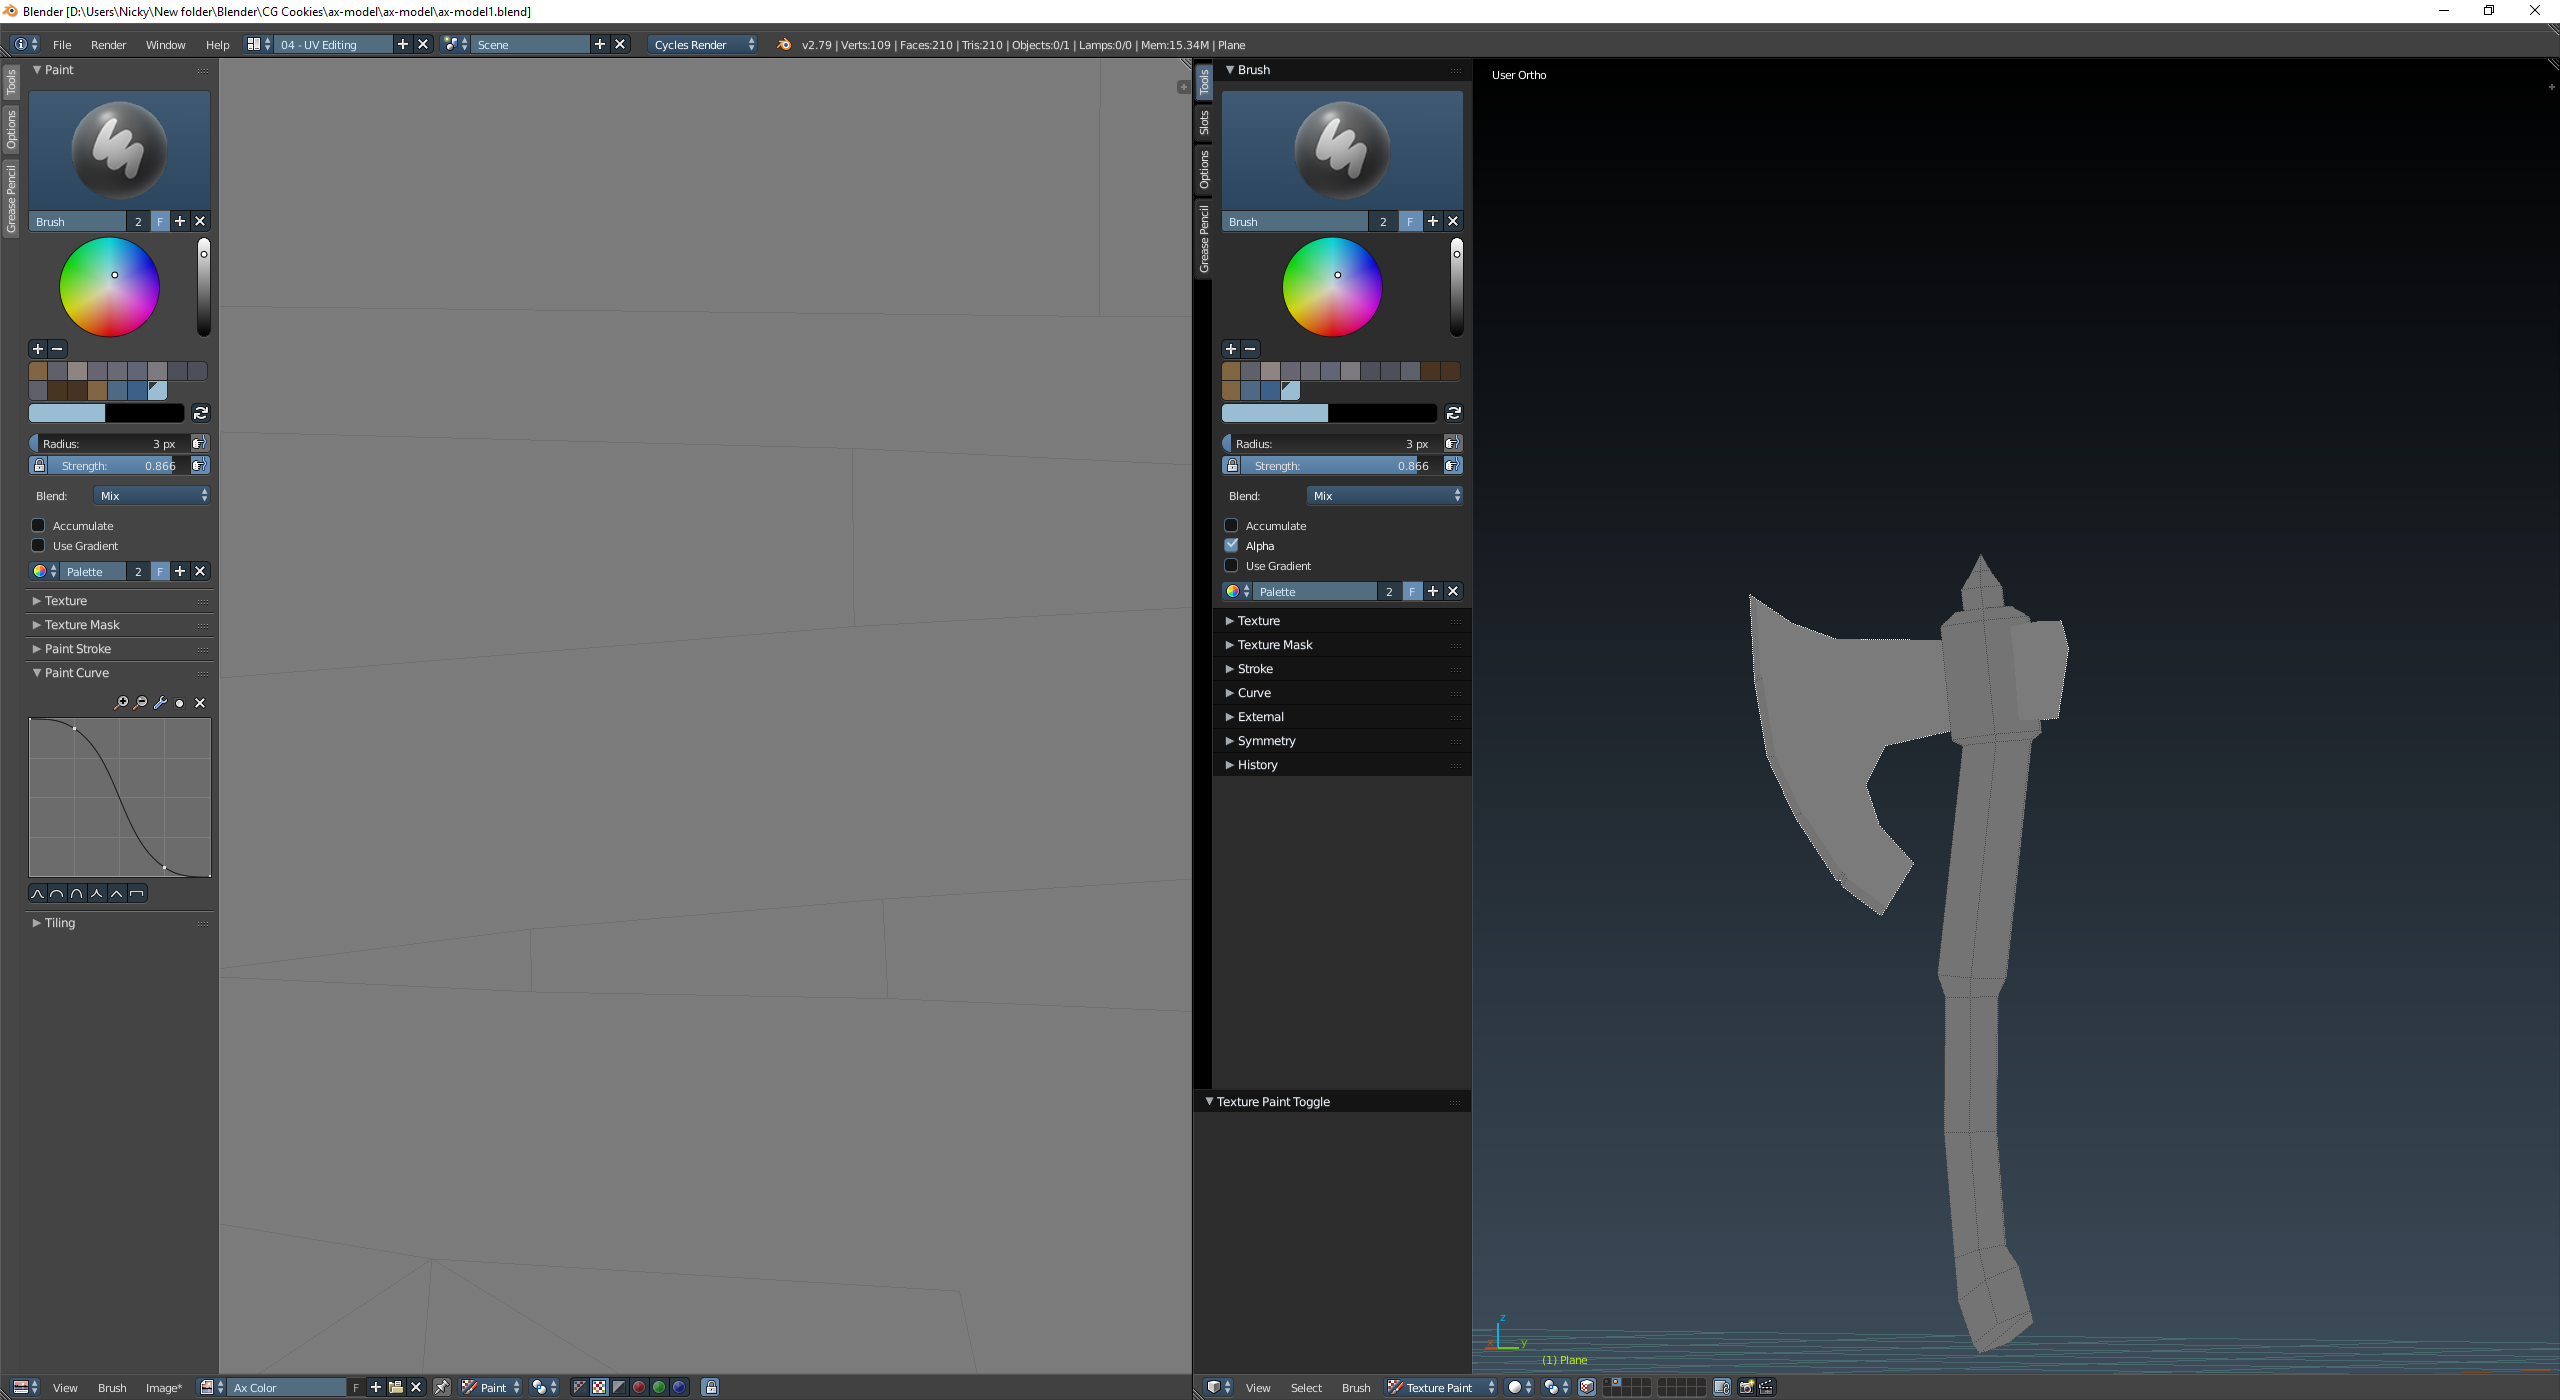This screenshot has width=2560, height=1400.
Task: Show the red color channel
Action: [639, 1387]
